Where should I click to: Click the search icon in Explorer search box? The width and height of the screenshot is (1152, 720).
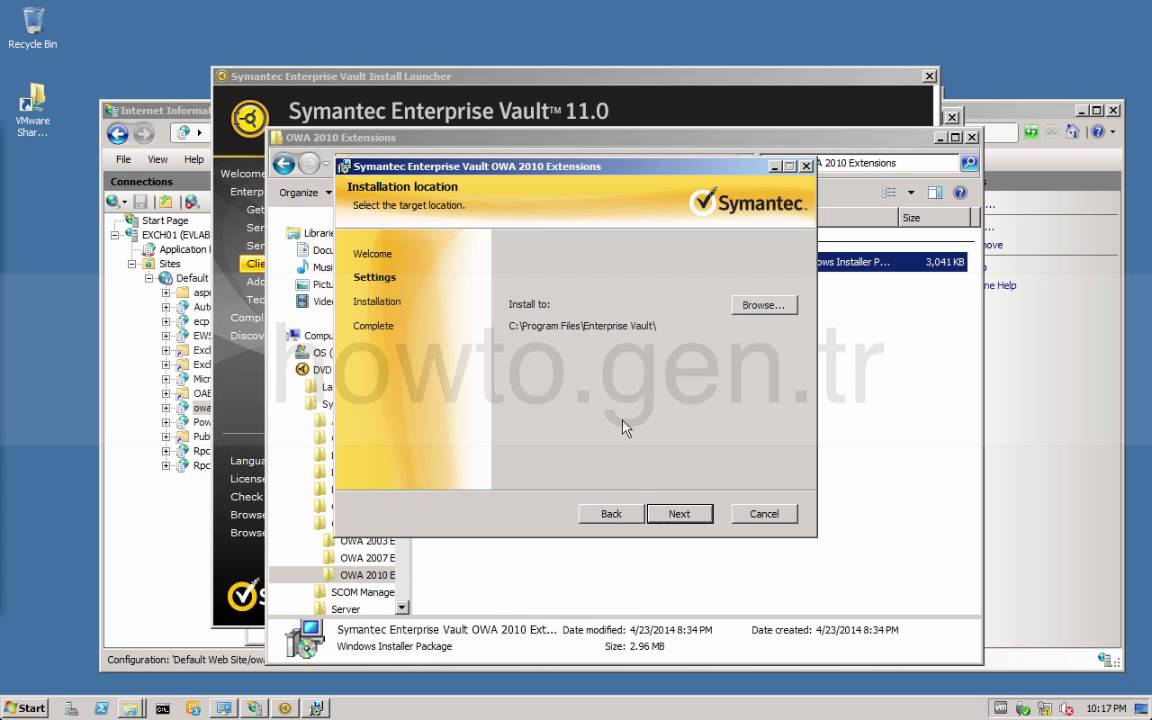(x=969, y=163)
